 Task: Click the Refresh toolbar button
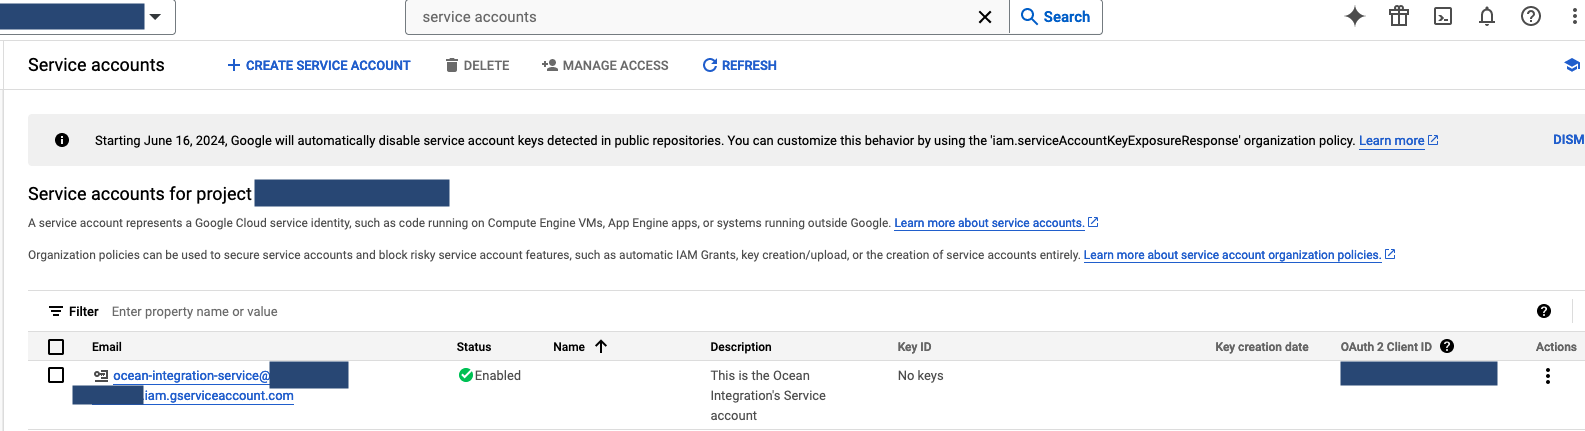[x=739, y=65]
